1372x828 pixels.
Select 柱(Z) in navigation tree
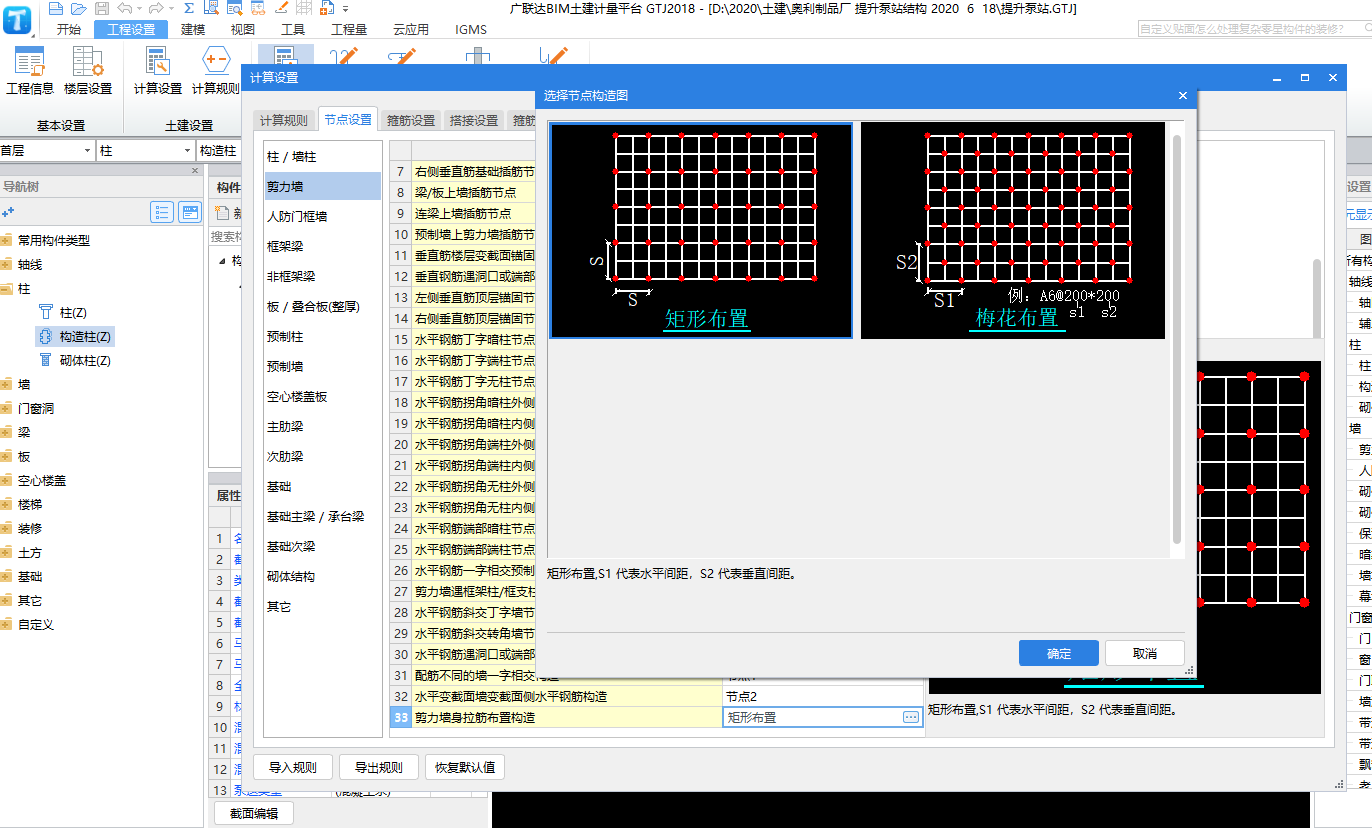[x=62, y=312]
